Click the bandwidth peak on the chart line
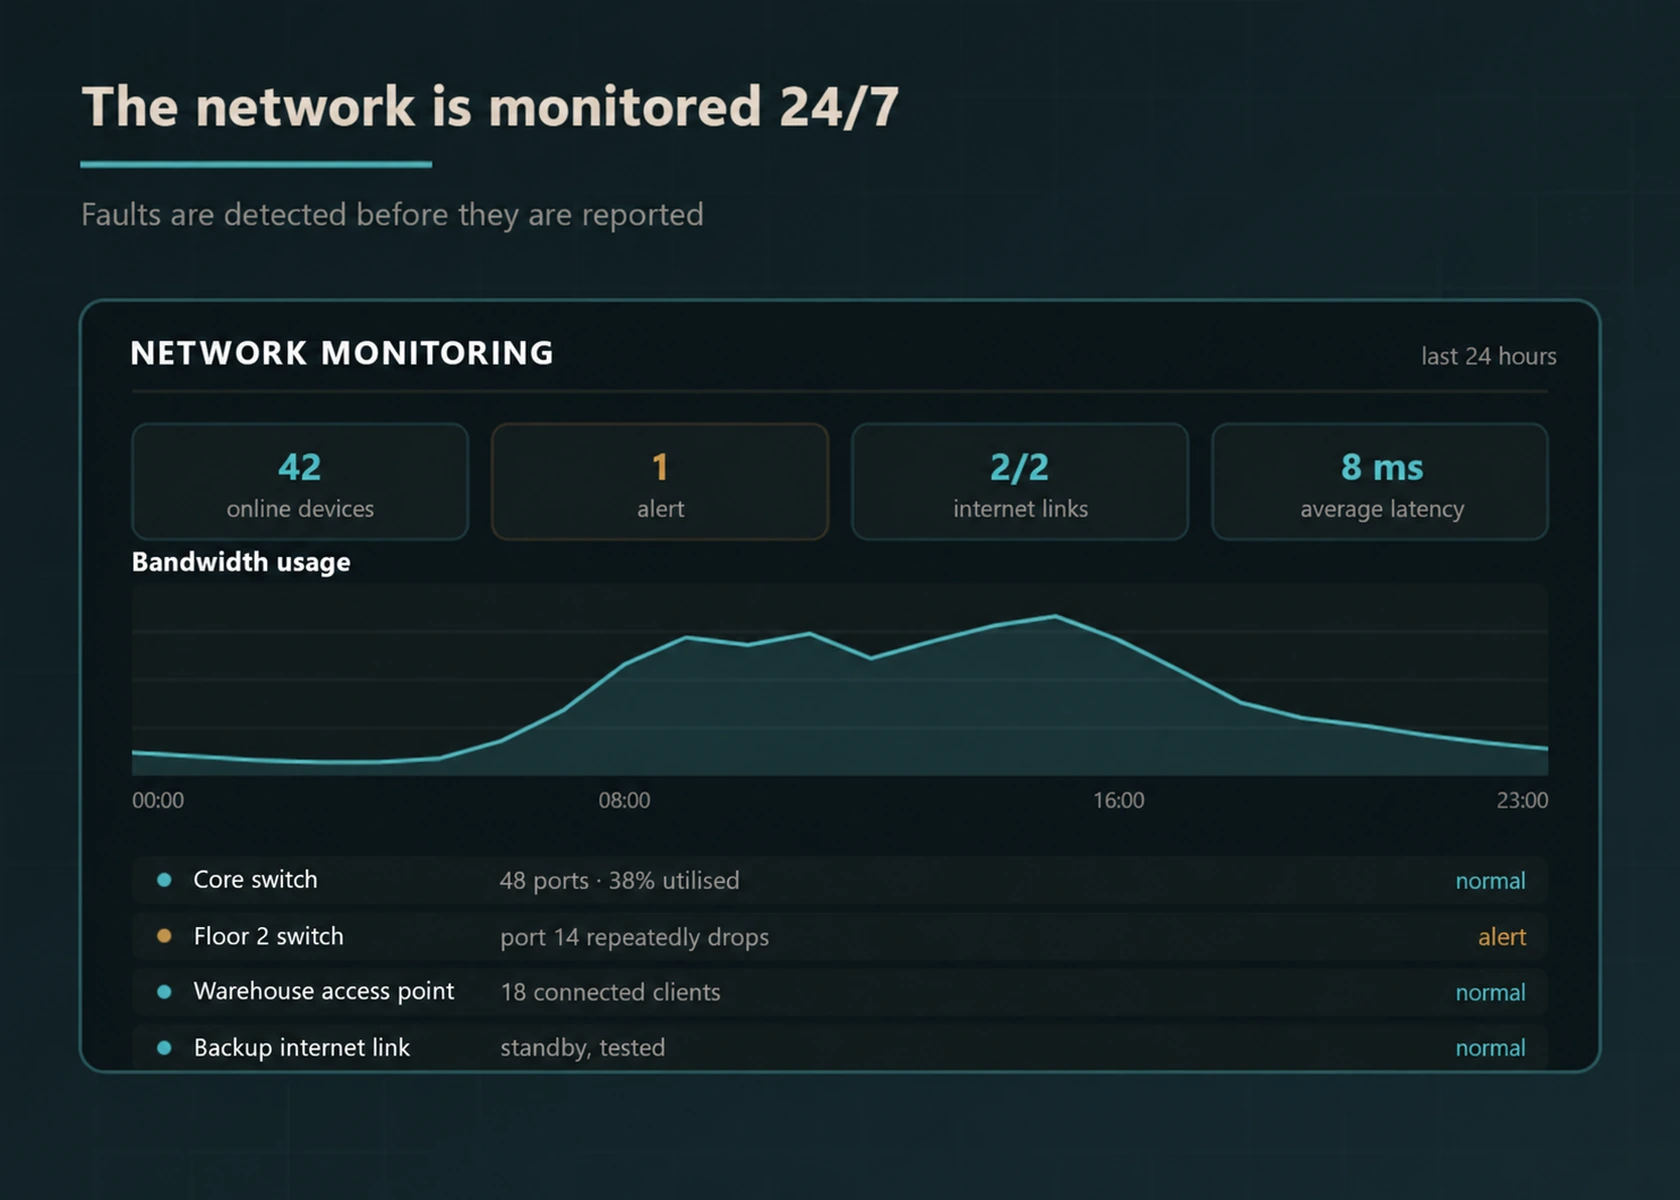Viewport: 1680px width, 1200px height. point(1055,616)
